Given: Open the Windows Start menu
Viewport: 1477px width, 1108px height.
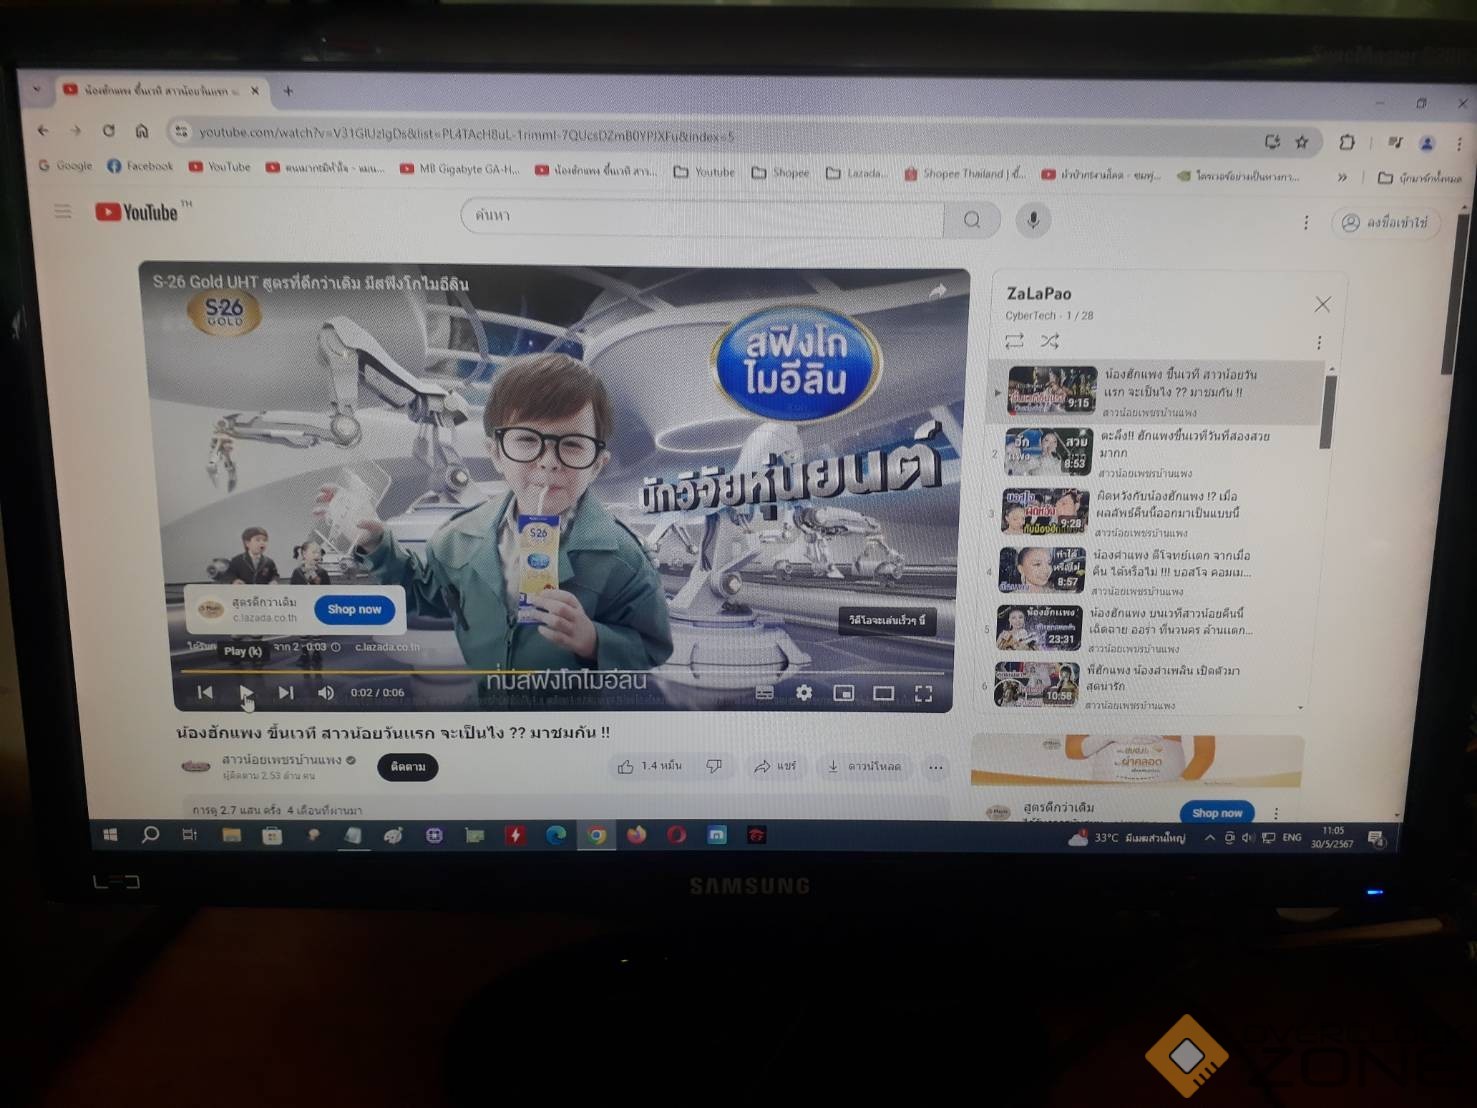Looking at the screenshot, I should [110, 834].
